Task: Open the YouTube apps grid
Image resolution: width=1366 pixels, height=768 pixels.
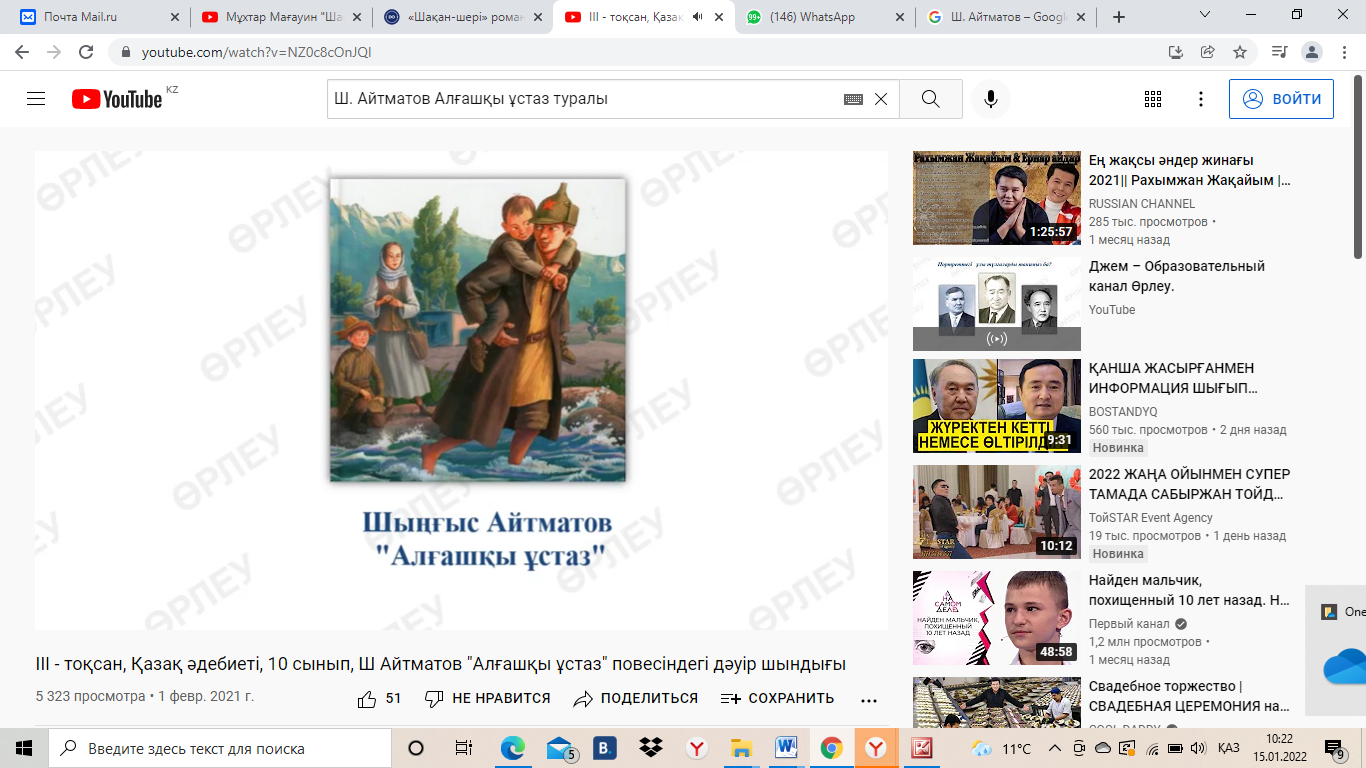Action: coord(1153,99)
